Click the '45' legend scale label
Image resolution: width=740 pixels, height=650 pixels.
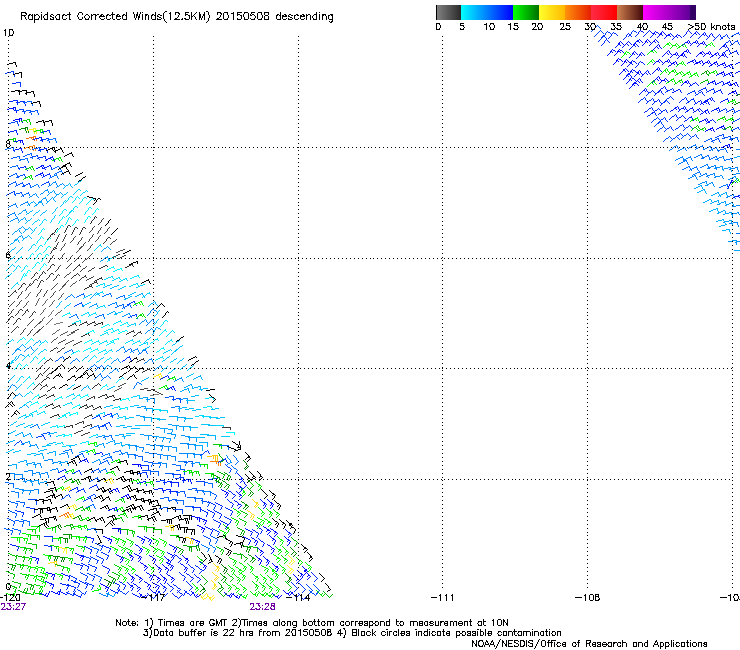tap(667, 27)
